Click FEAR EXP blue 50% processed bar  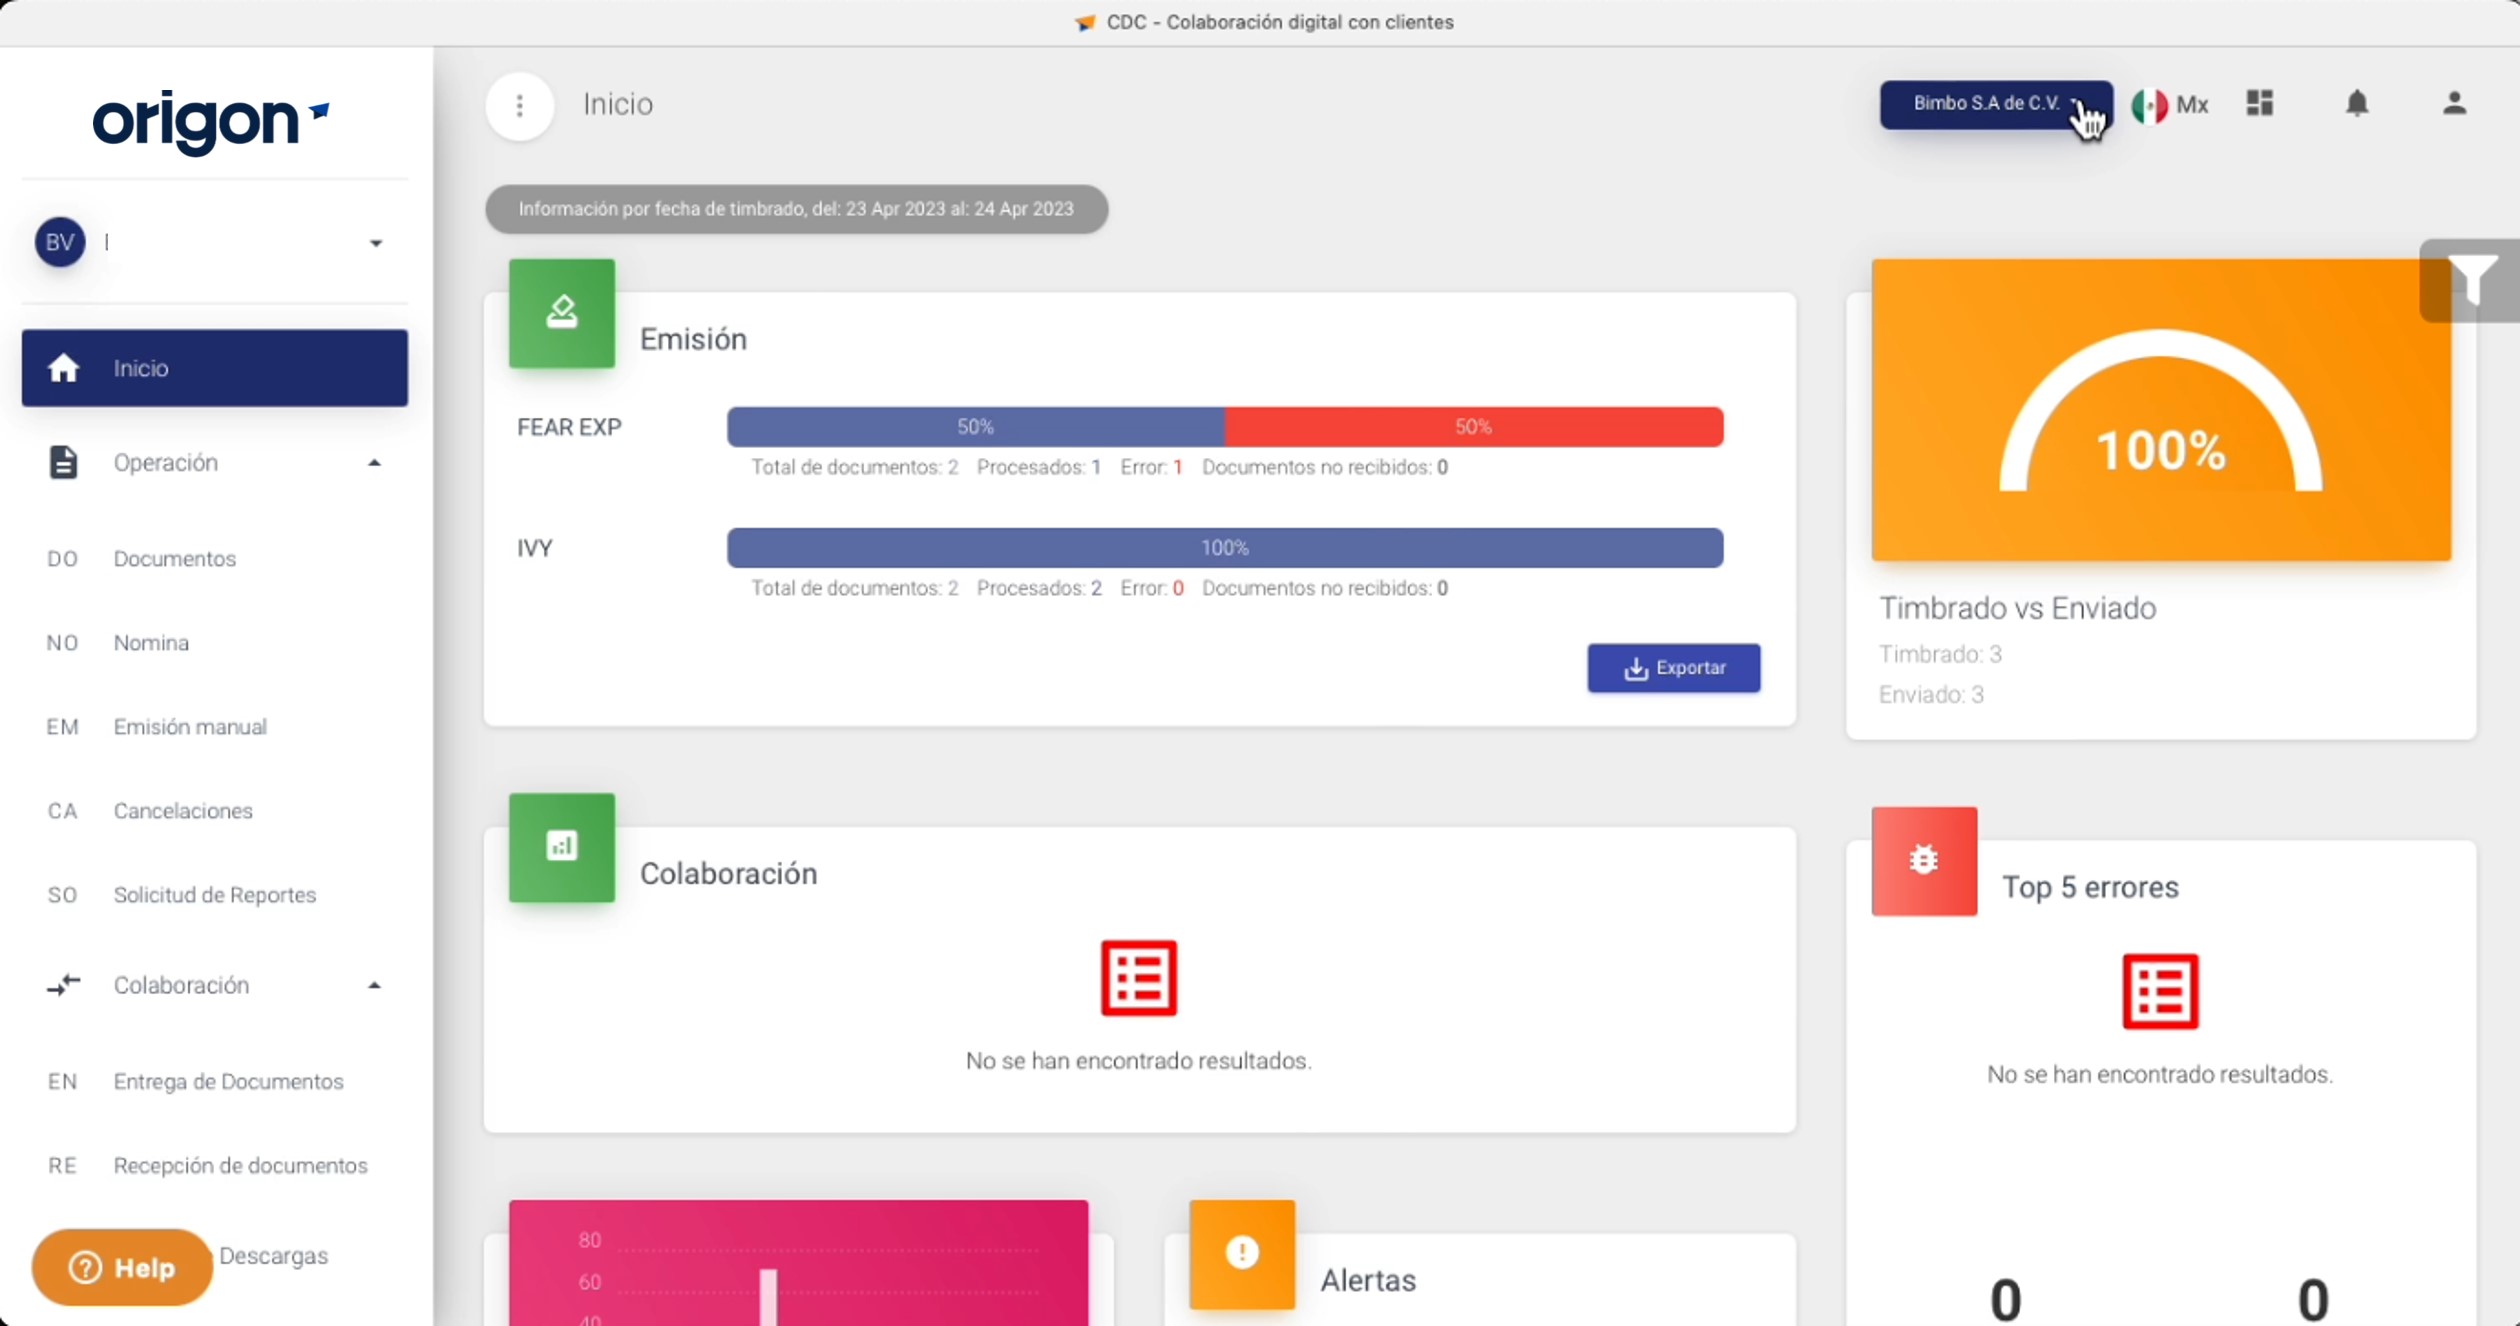tap(976, 427)
